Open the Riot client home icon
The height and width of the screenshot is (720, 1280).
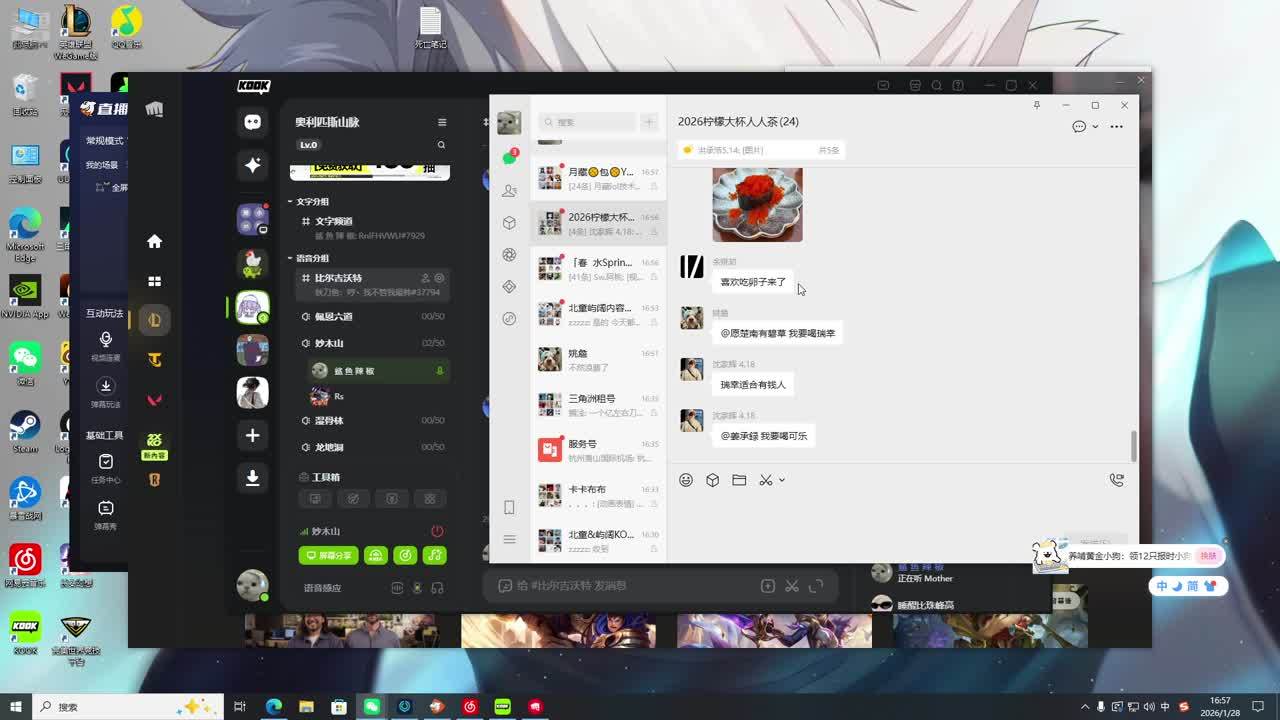(x=154, y=241)
